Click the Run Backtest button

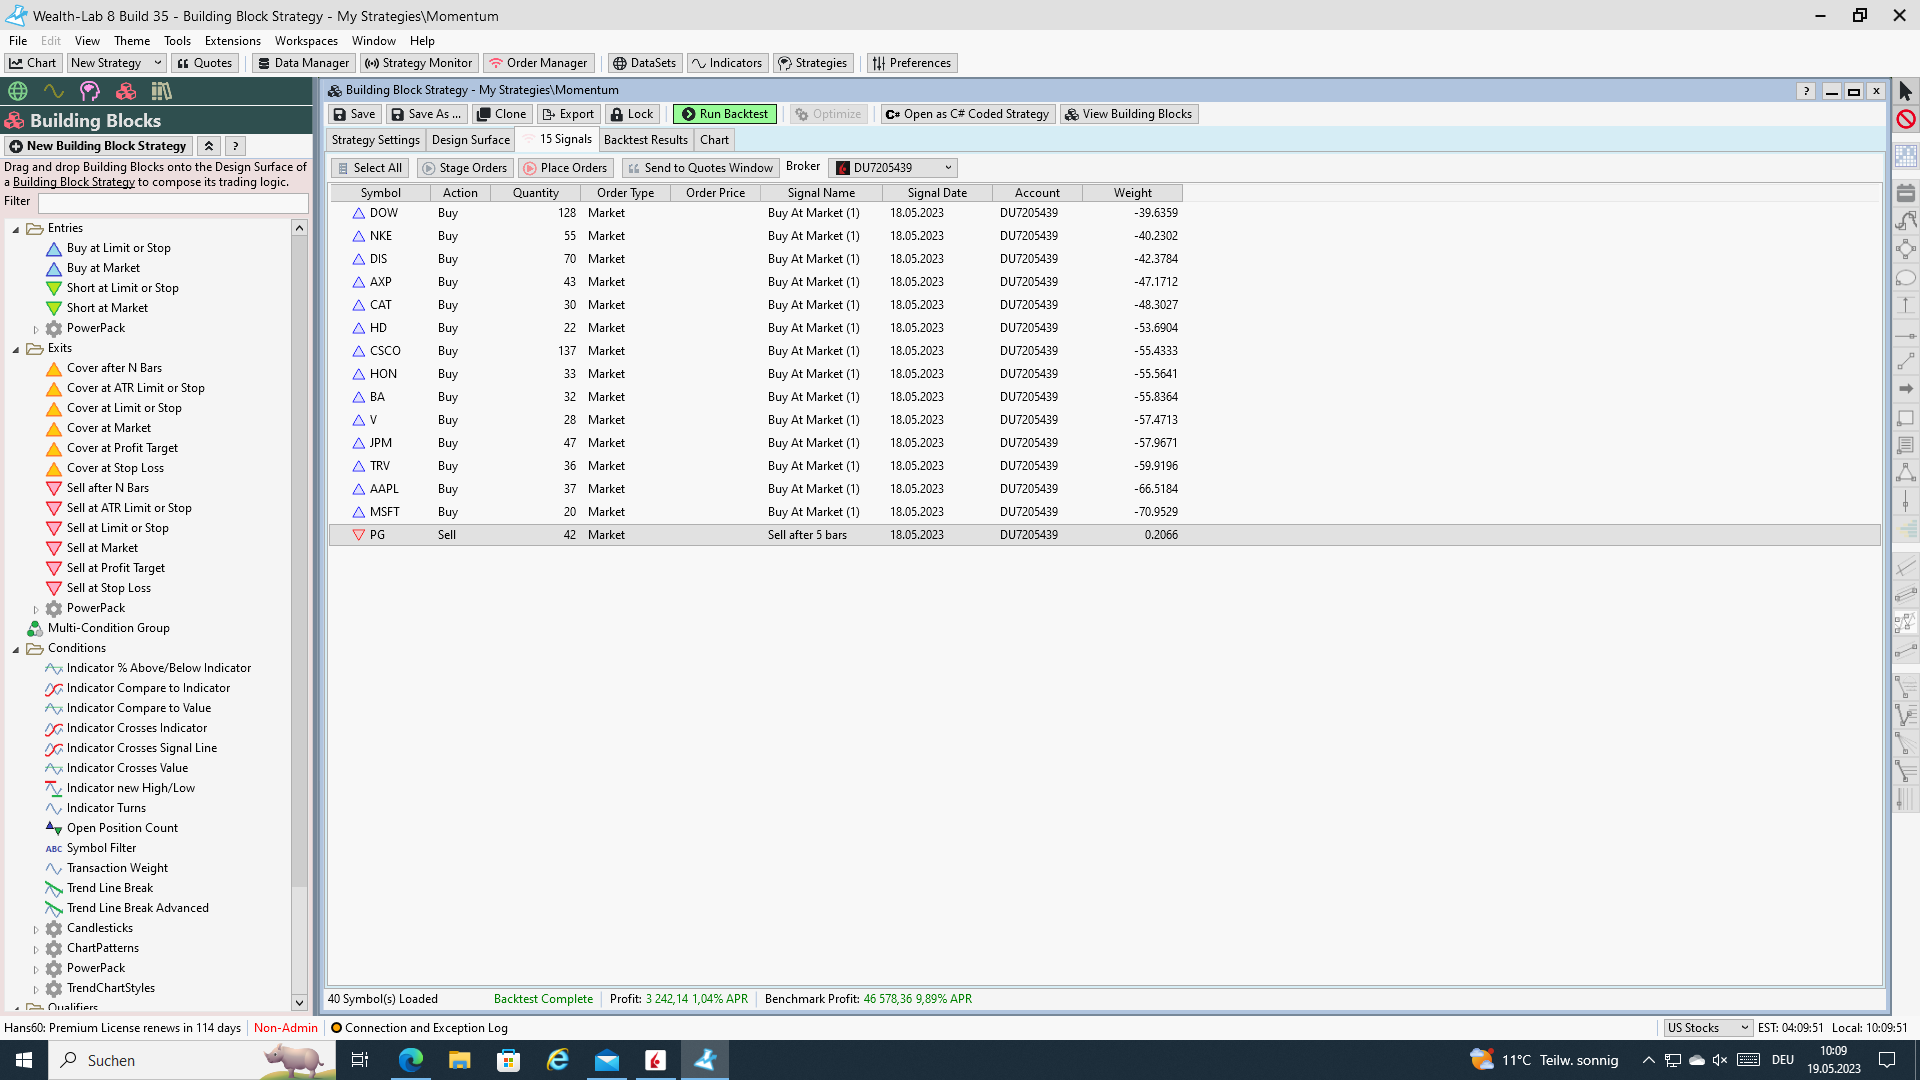tap(724, 114)
